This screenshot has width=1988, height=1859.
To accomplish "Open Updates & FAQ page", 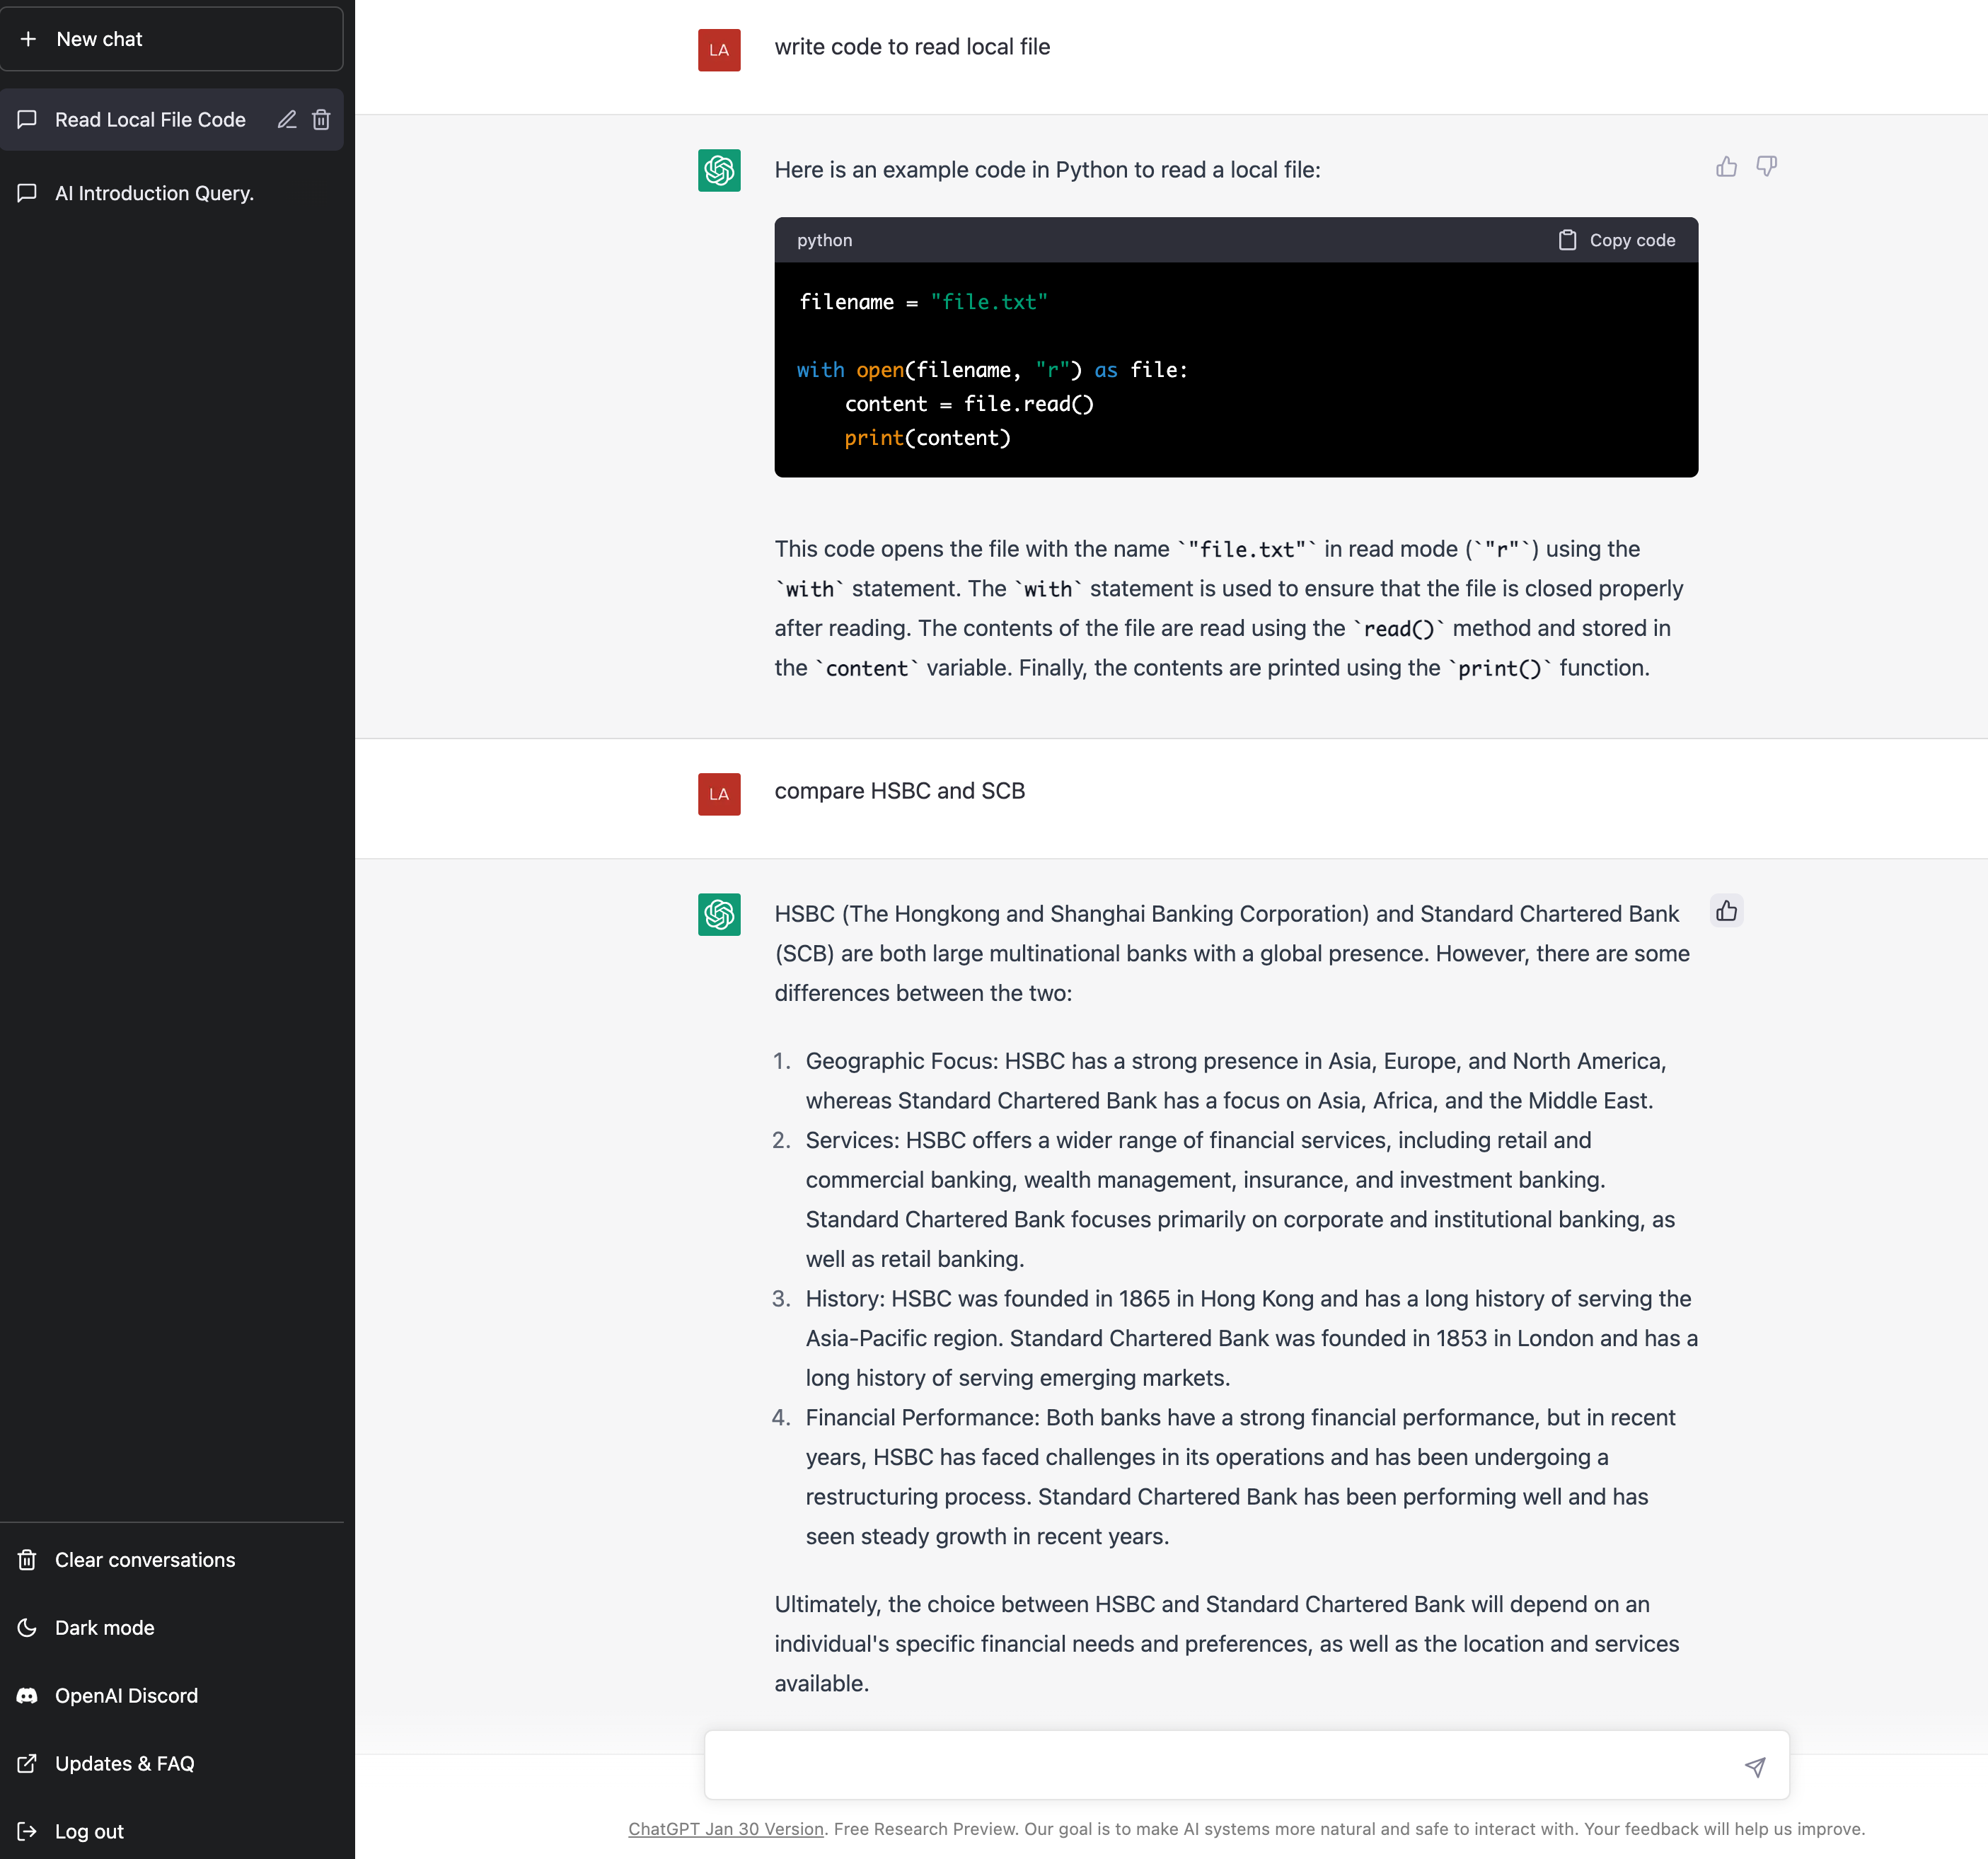I will pos(124,1764).
